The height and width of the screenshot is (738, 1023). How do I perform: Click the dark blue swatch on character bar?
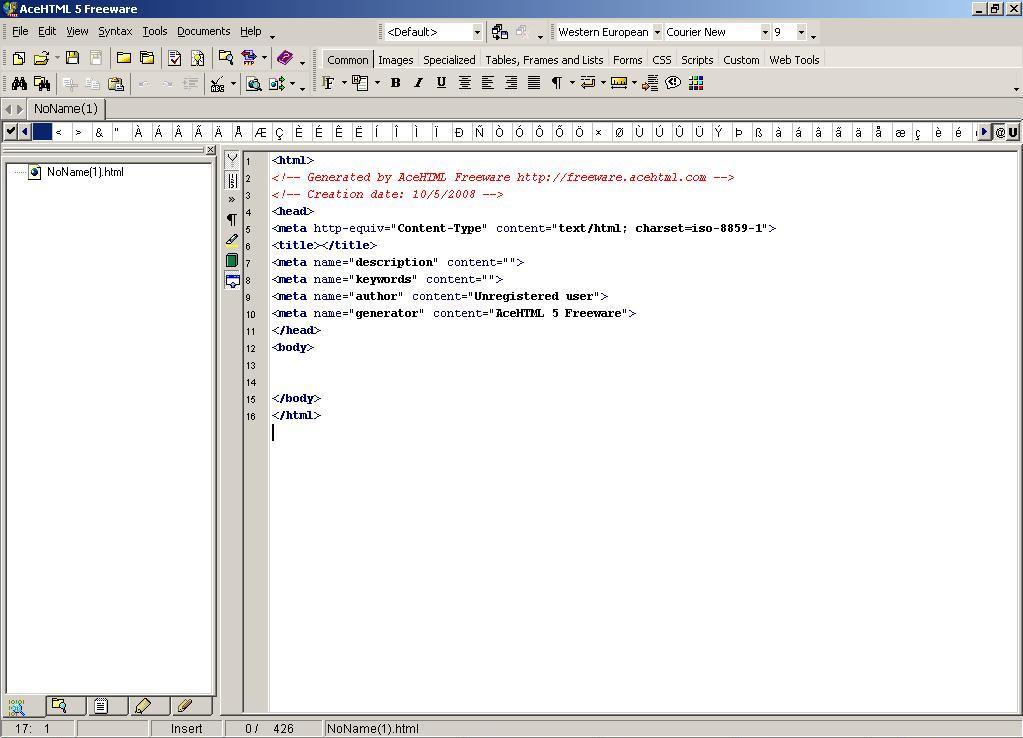42,132
